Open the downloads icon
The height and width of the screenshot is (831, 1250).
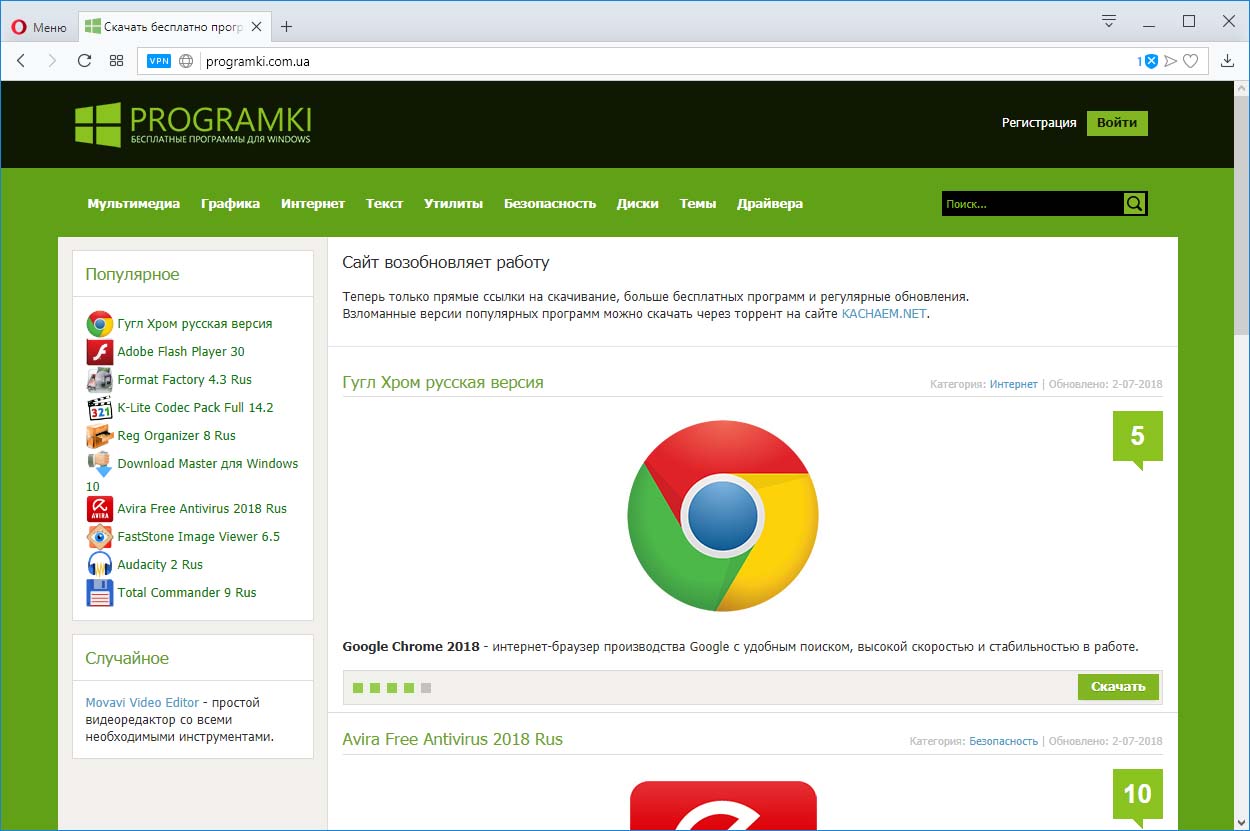point(1228,61)
